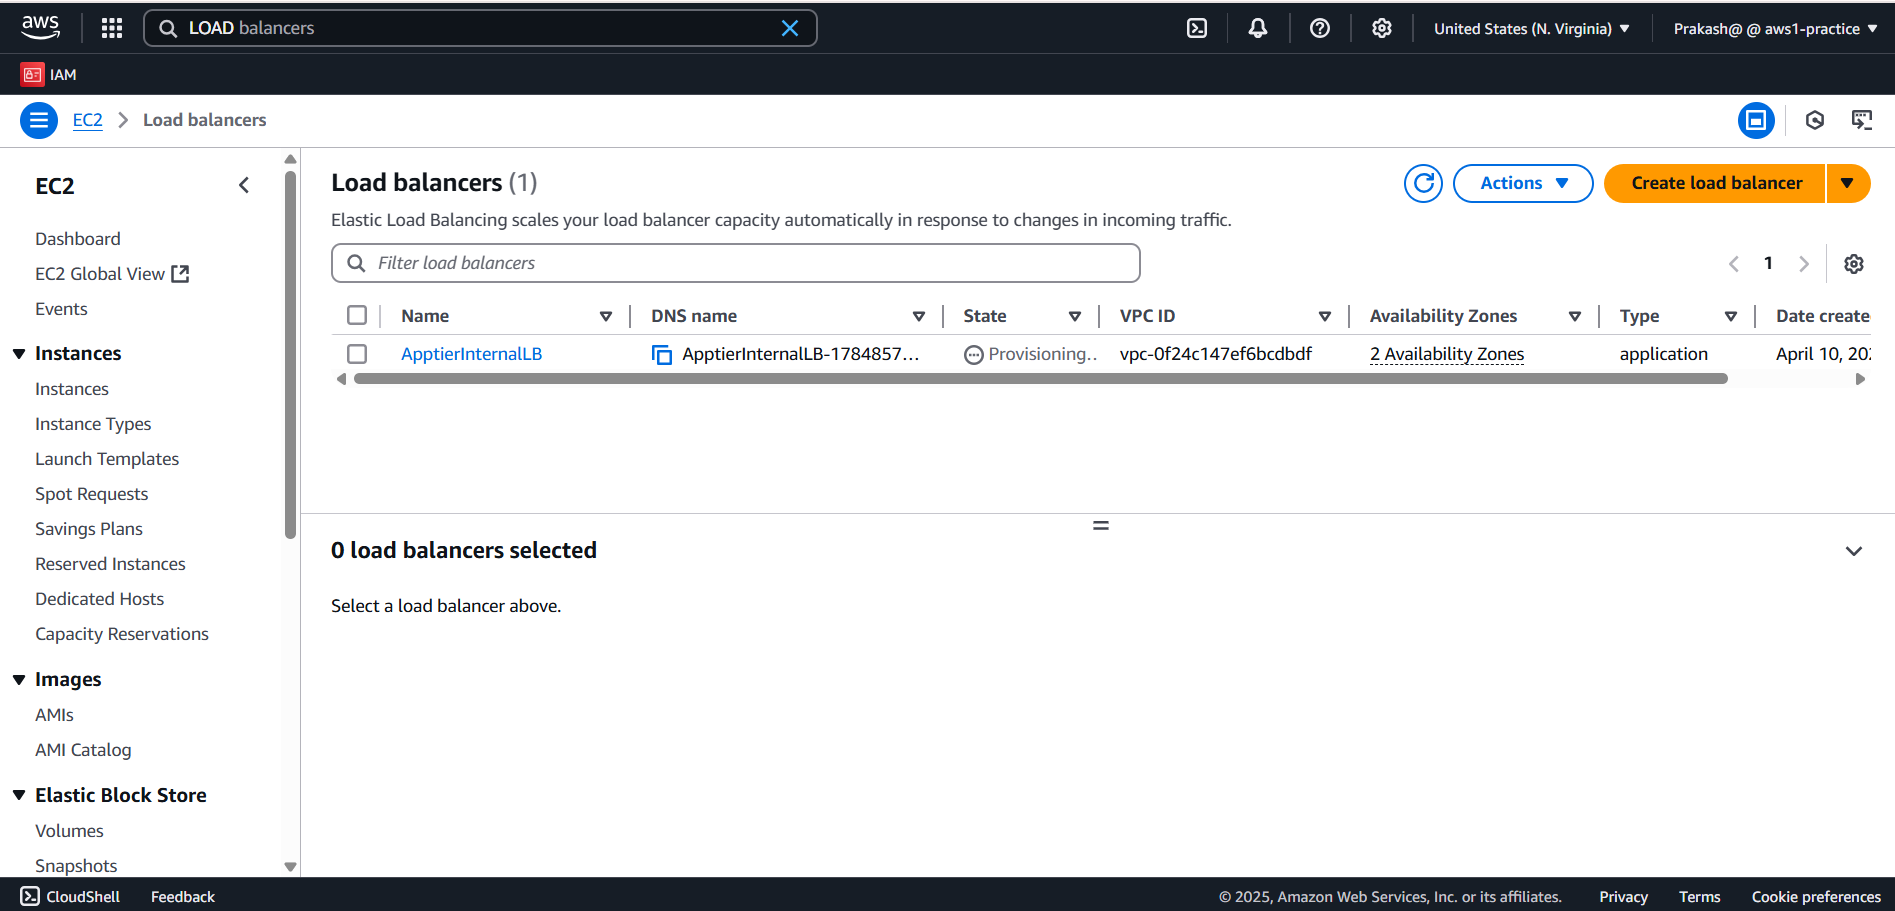Open console settings gear in top bar

click(x=1382, y=28)
